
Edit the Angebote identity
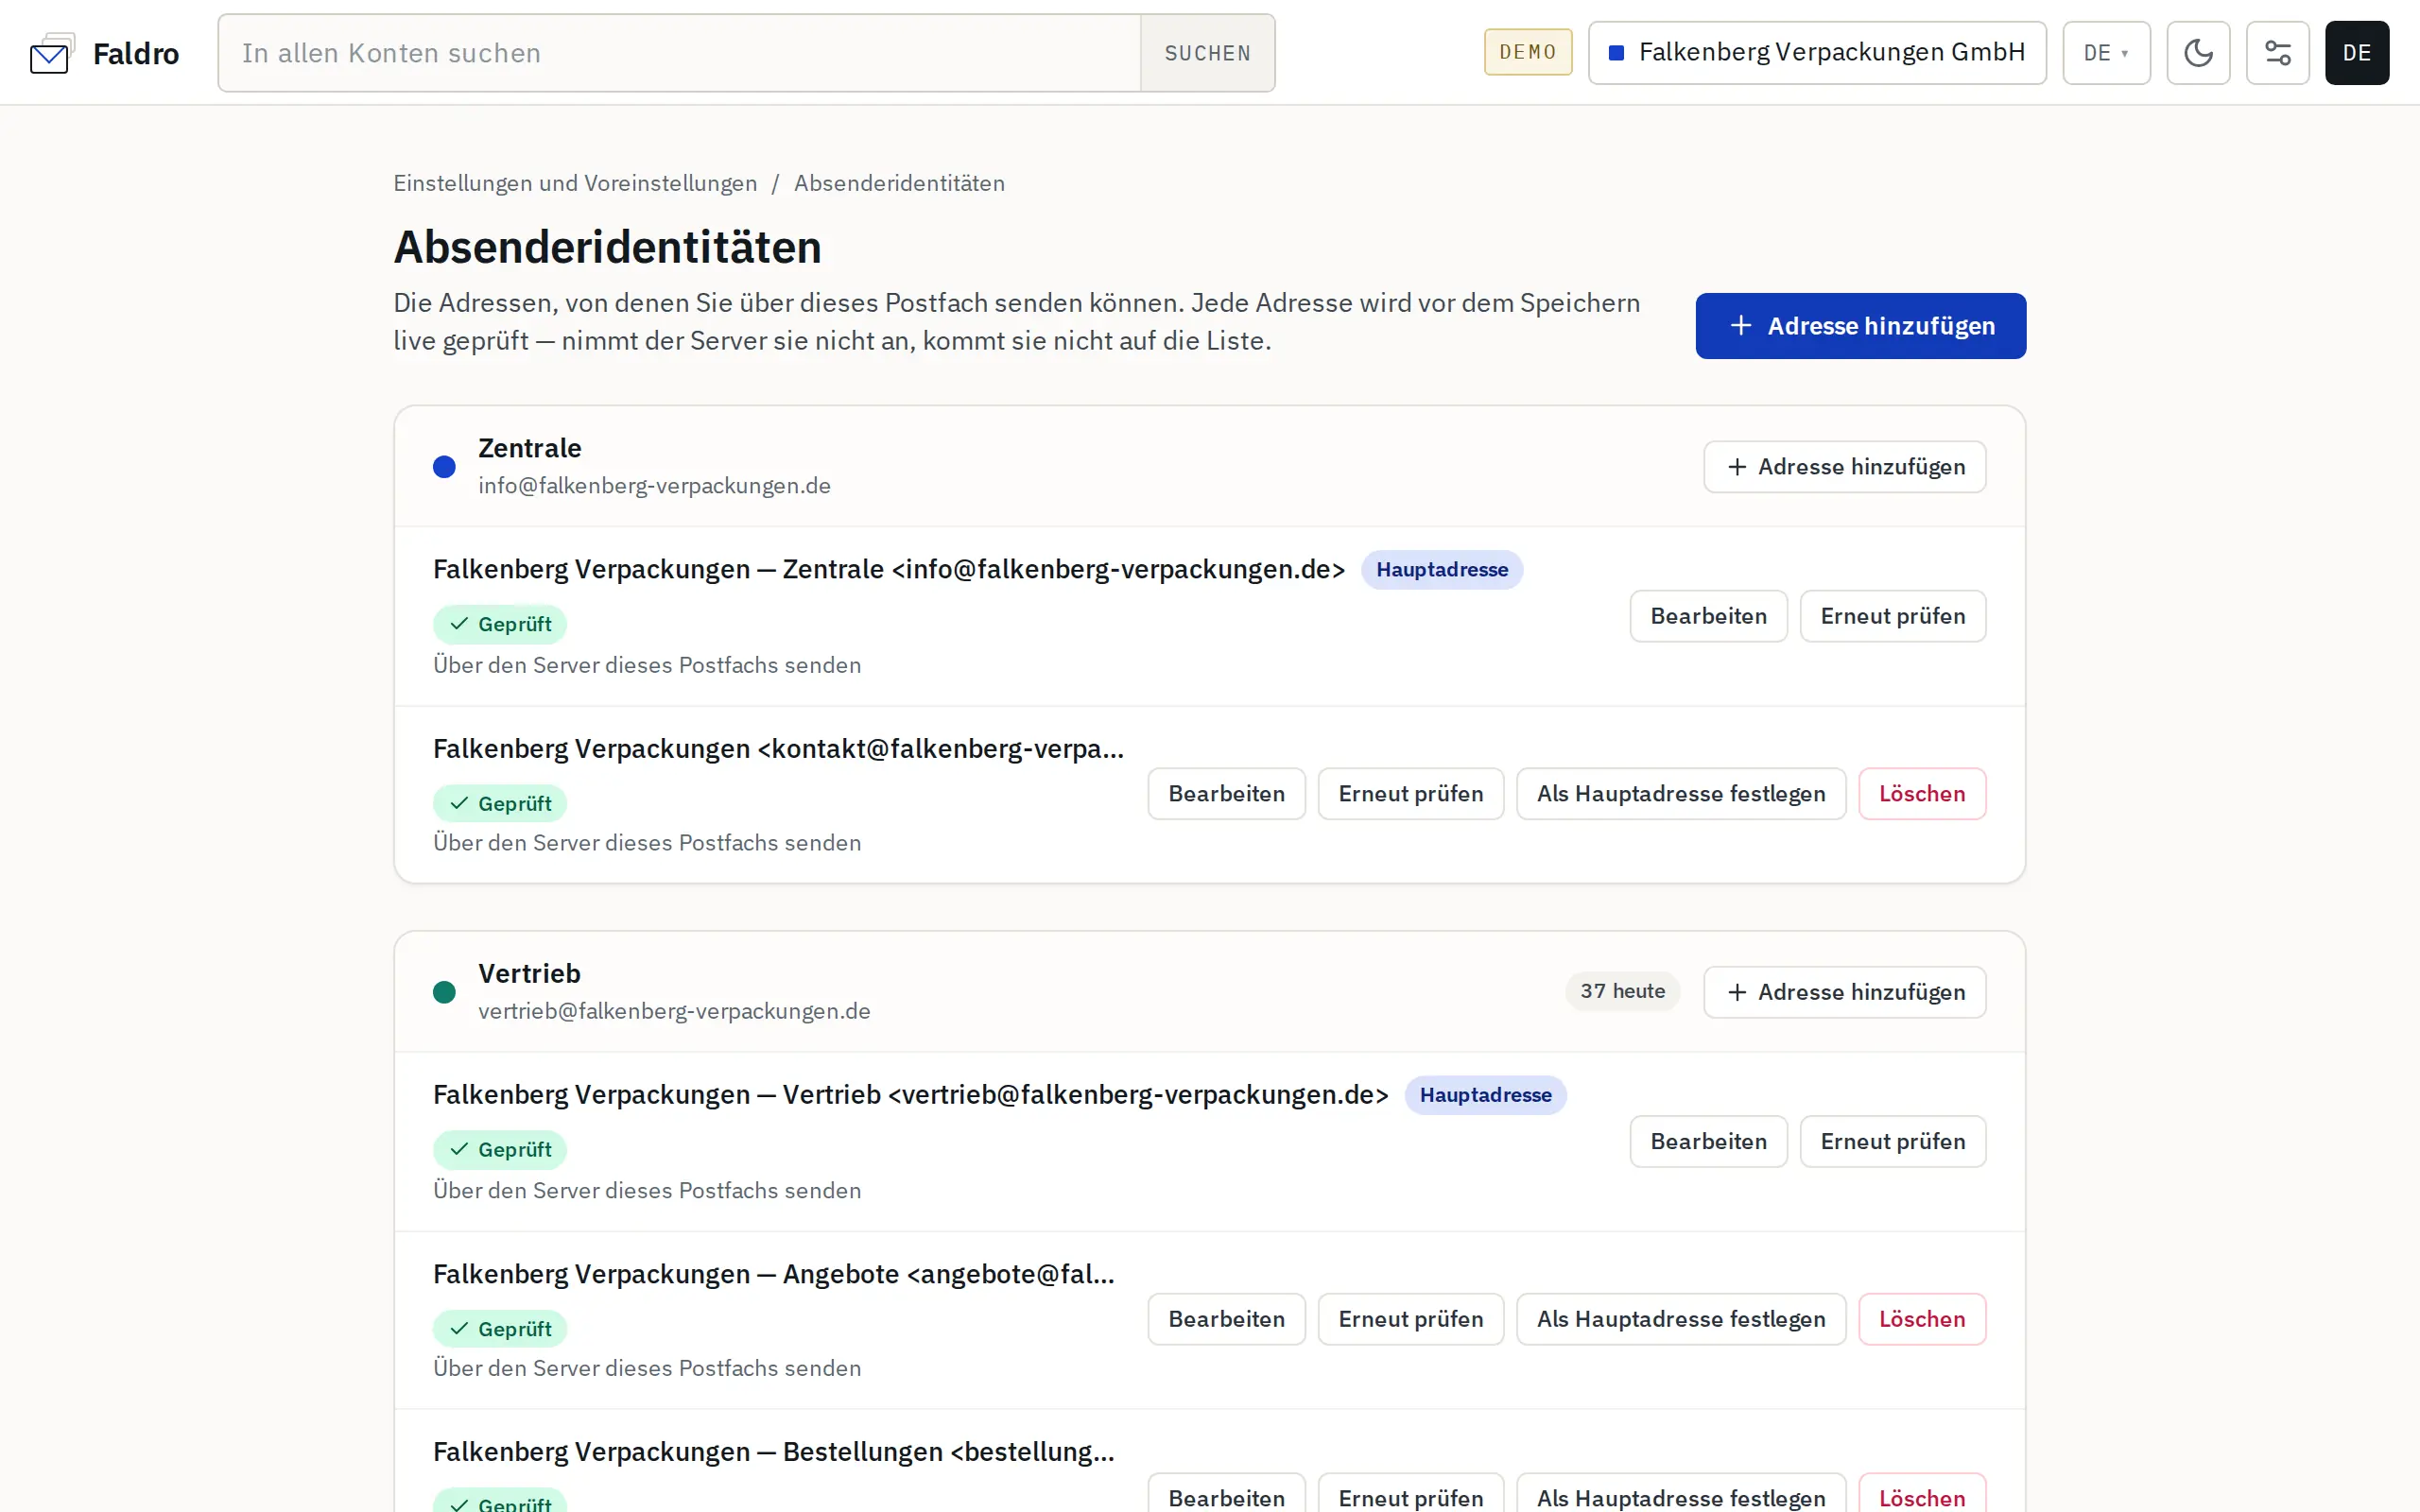(x=1226, y=1319)
